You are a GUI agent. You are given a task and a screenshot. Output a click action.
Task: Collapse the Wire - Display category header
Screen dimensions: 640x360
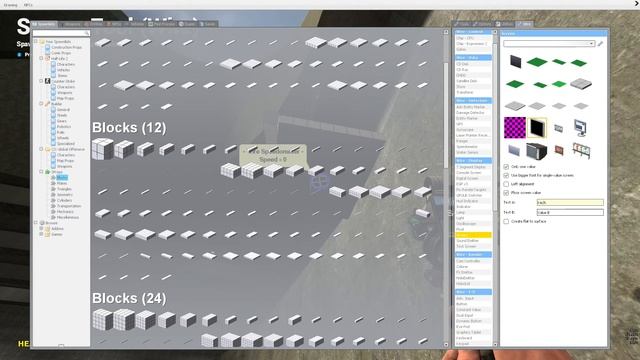pyautogui.click(x=473, y=160)
